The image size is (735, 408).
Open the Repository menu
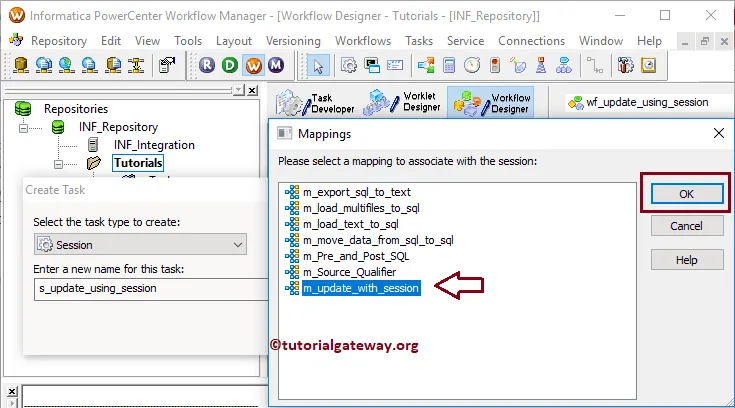59,41
